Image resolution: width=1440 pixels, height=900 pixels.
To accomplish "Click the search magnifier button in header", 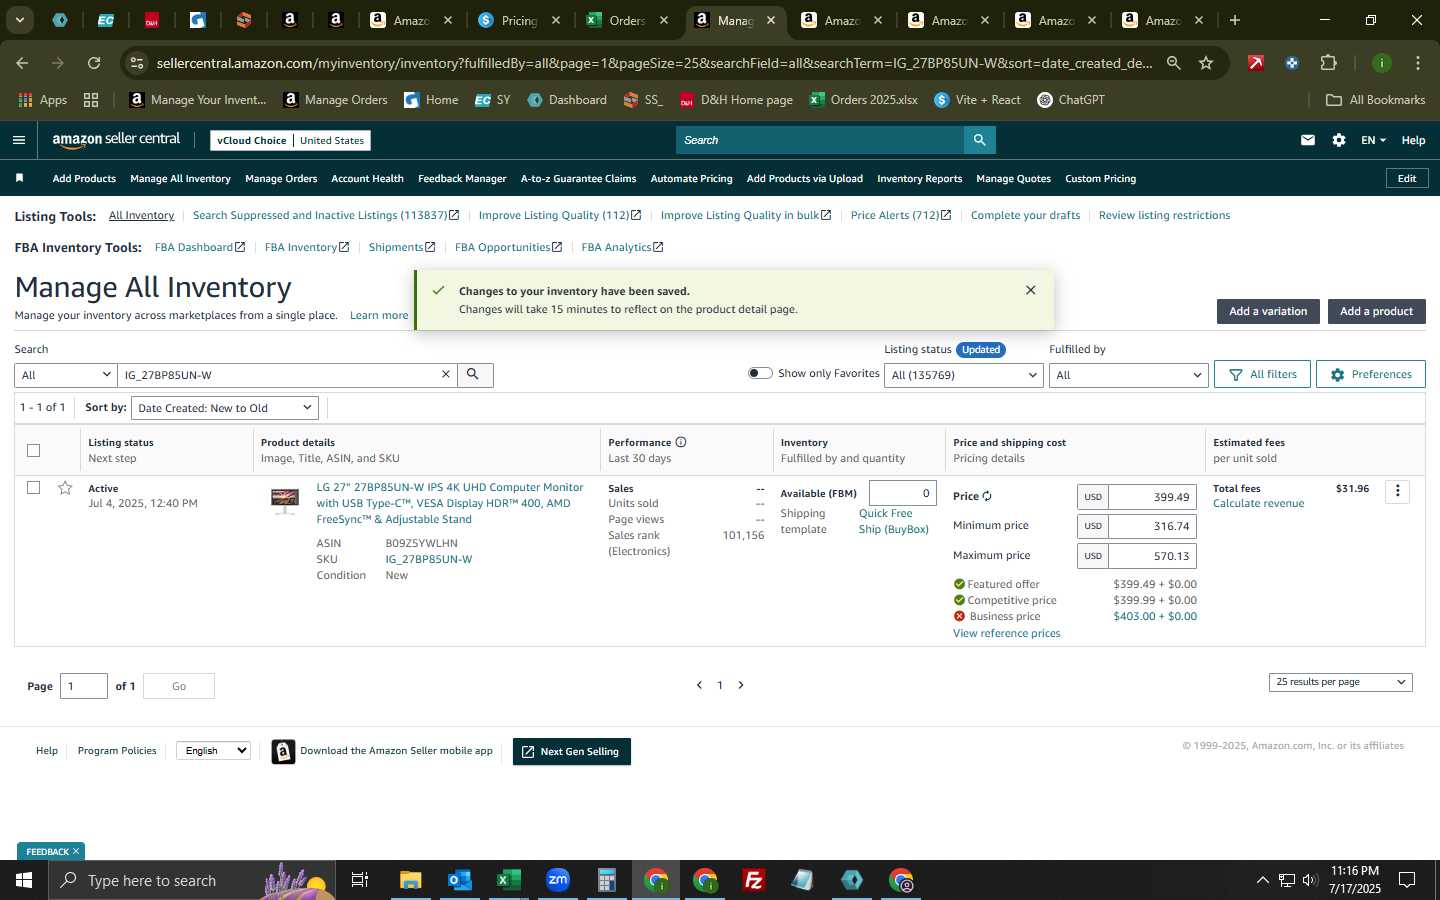I will point(980,140).
